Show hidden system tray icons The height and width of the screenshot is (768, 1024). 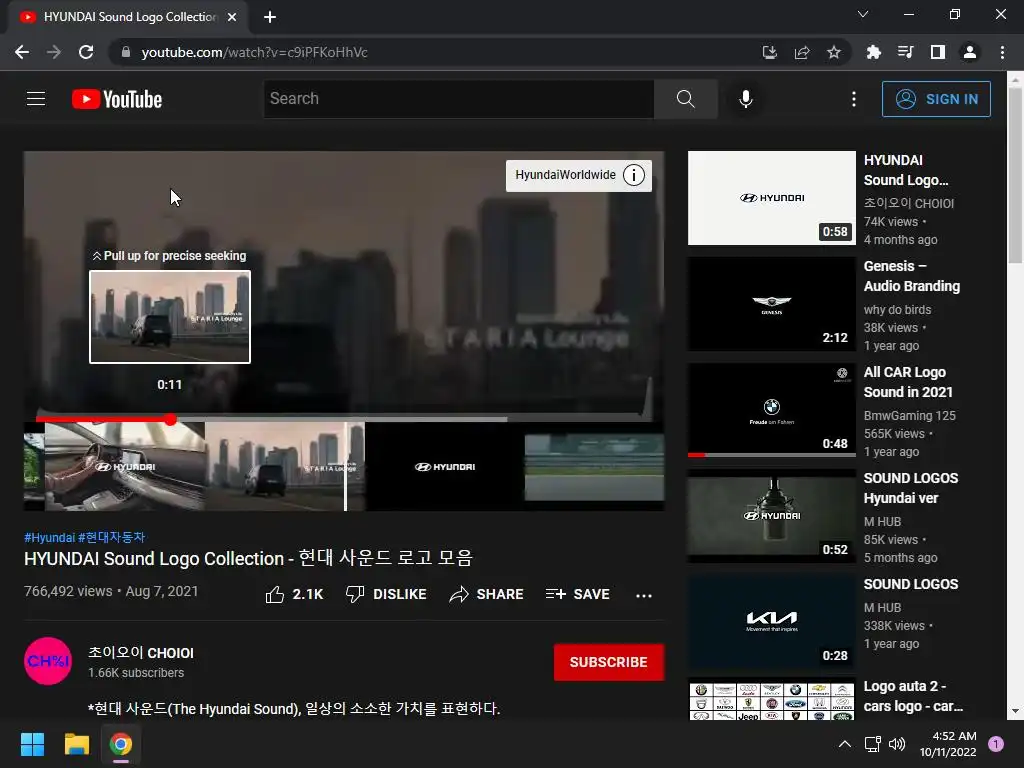pos(844,744)
